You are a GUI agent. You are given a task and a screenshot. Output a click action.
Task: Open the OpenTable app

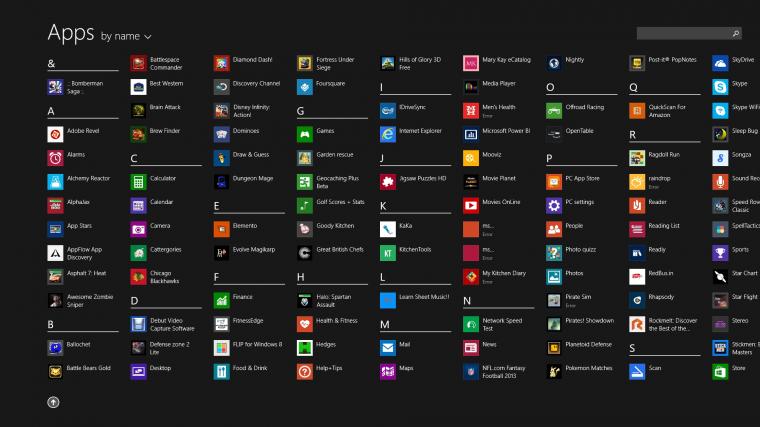click(x=554, y=134)
